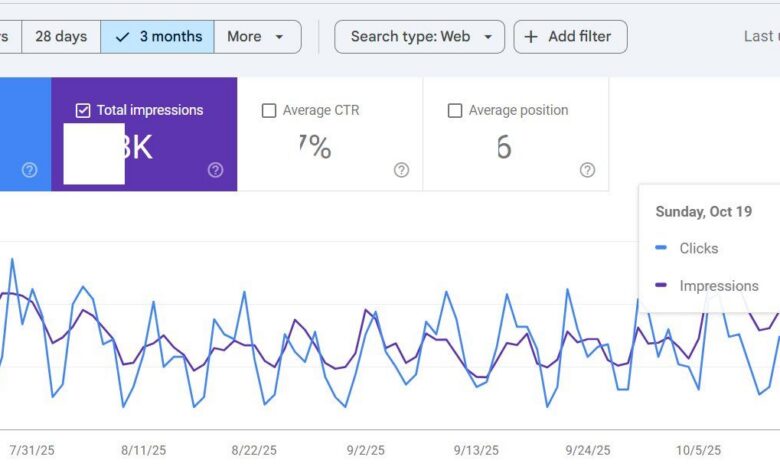This screenshot has height=470, width=780.
Task: Click the blue Clicks legend marker
Action: click(x=661, y=248)
